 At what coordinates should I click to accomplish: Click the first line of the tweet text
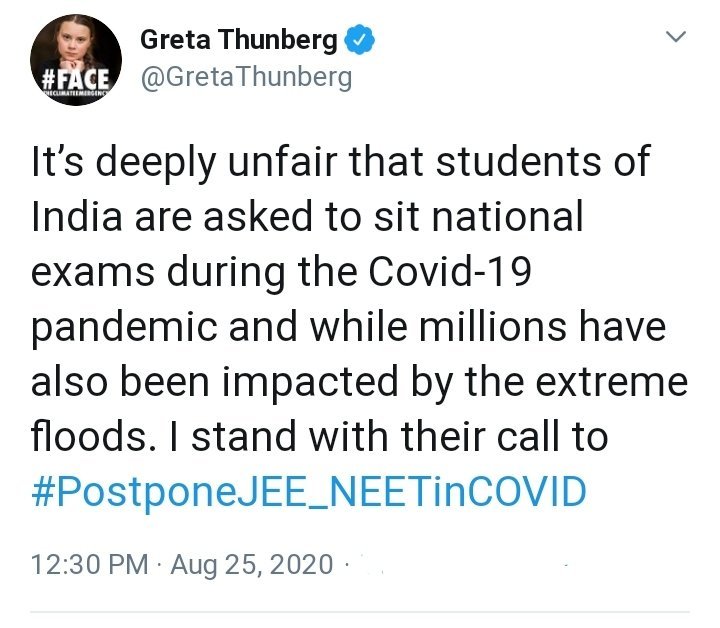(x=341, y=162)
